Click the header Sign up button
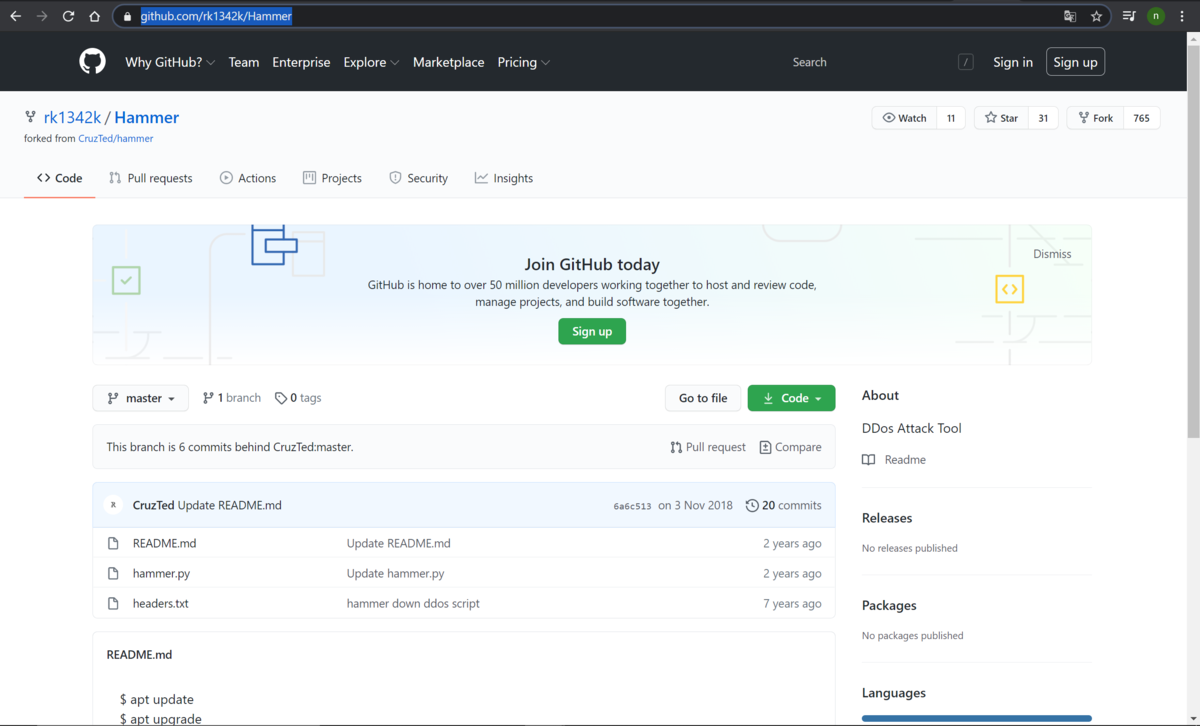The height and width of the screenshot is (726, 1200). tap(1075, 62)
